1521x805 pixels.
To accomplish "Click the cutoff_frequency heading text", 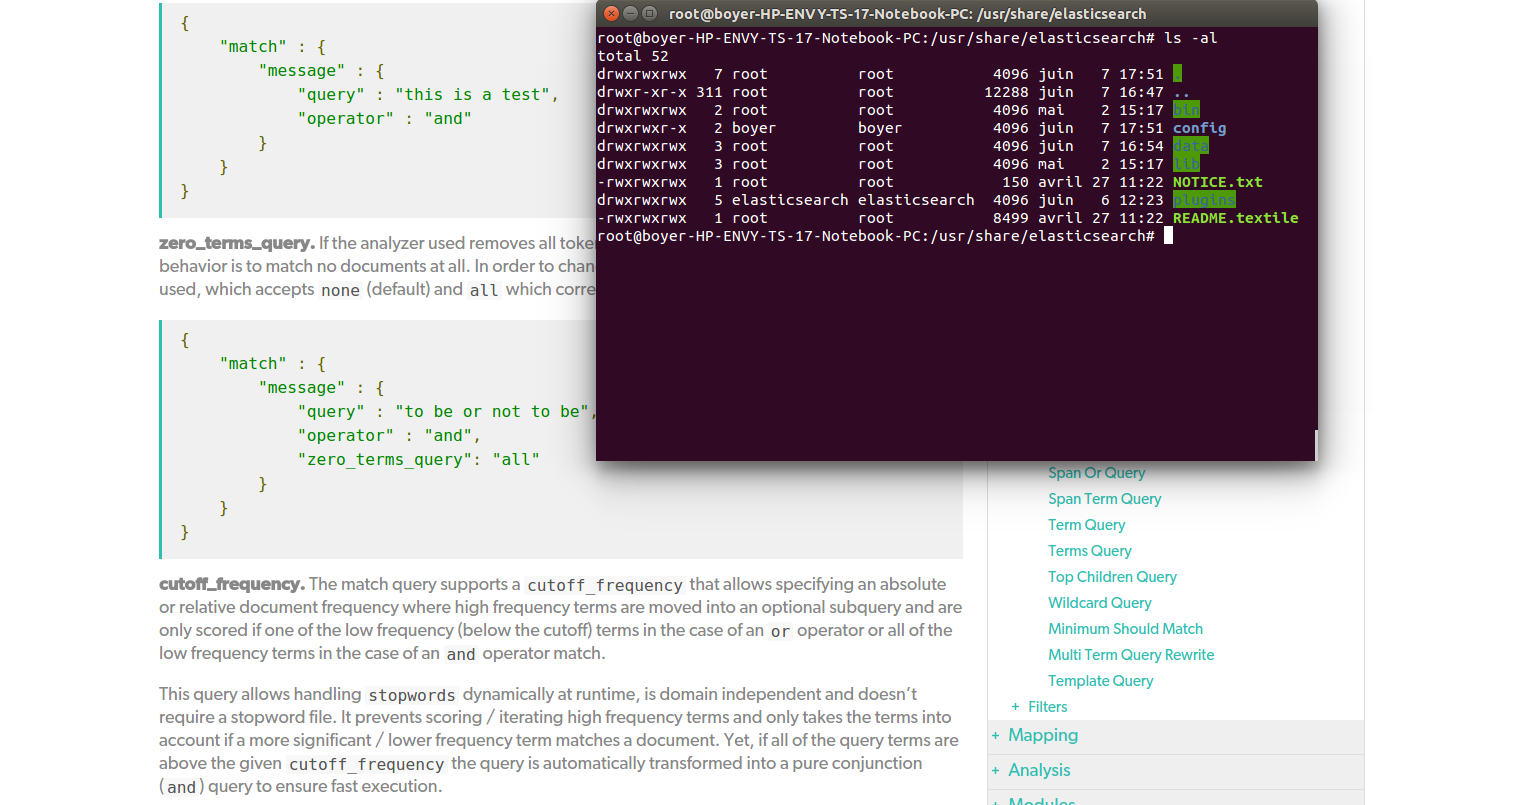I will (x=232, y=584).
